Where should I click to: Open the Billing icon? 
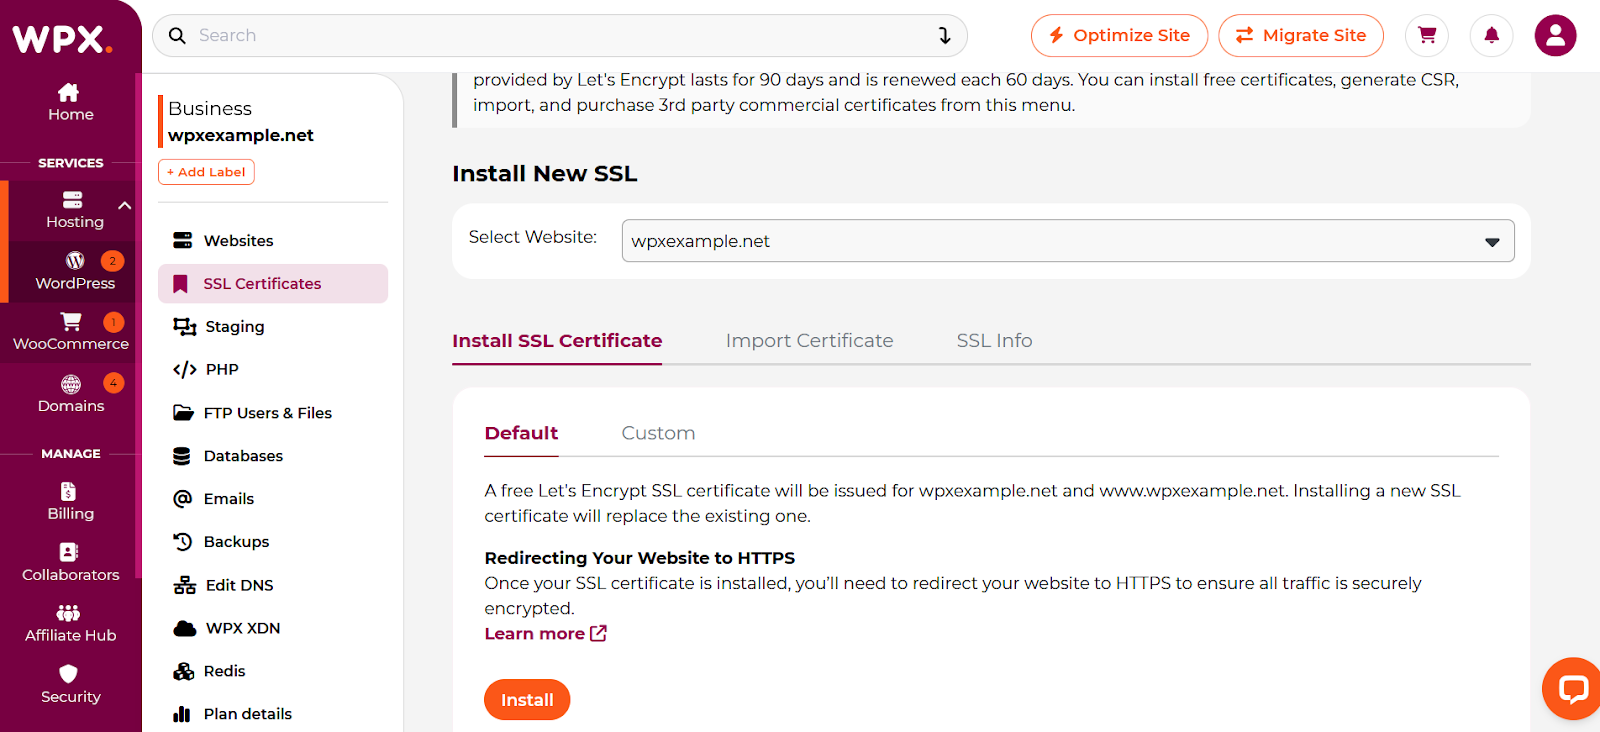click(x=68, y=491)
